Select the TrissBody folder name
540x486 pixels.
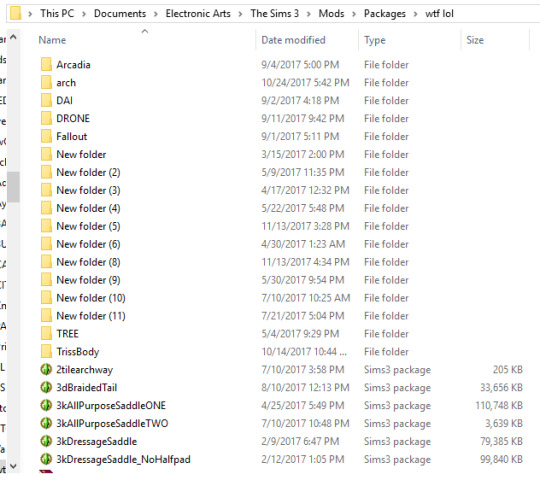[77, 352]
